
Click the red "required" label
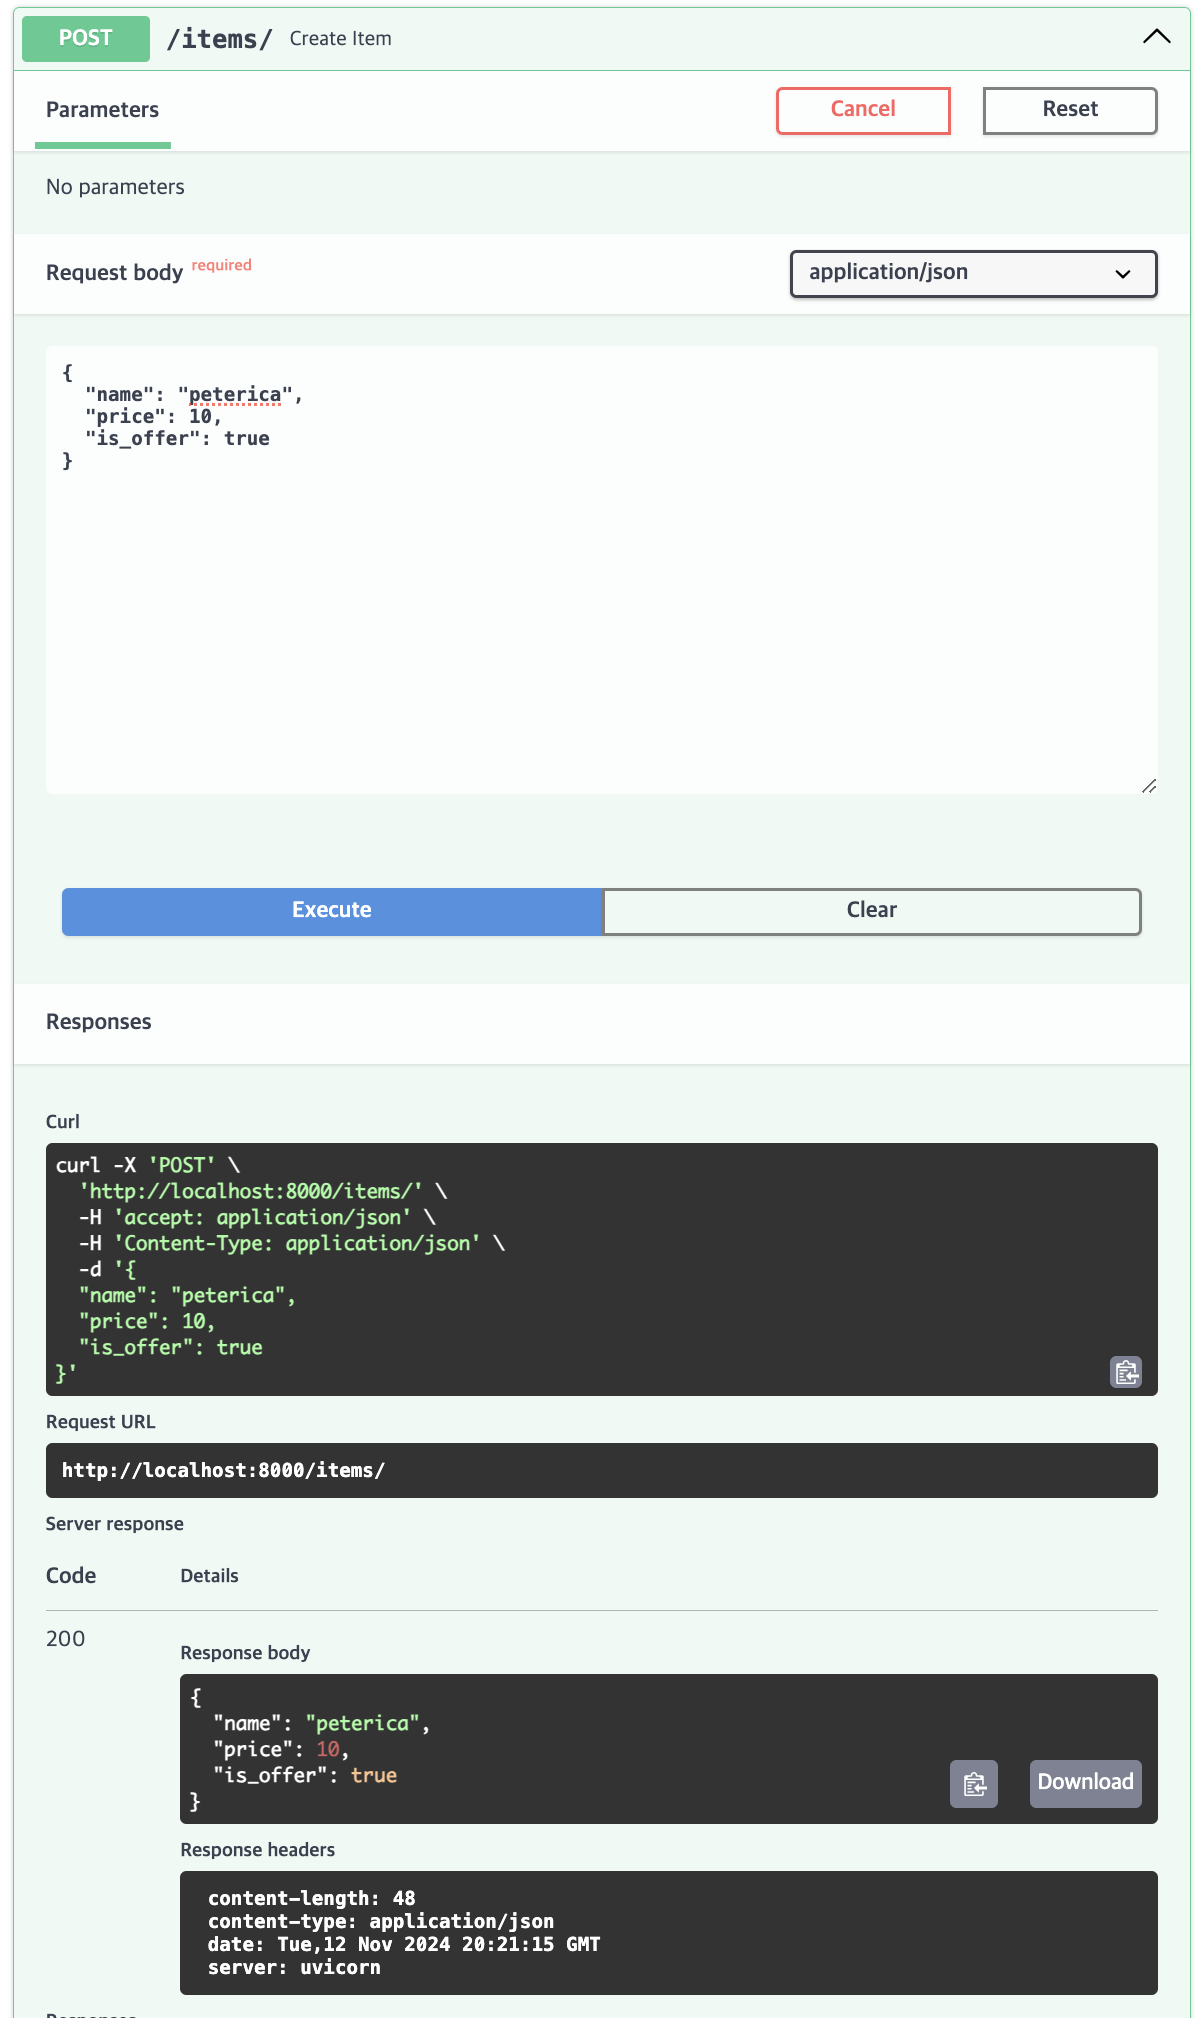pos(221,265)
